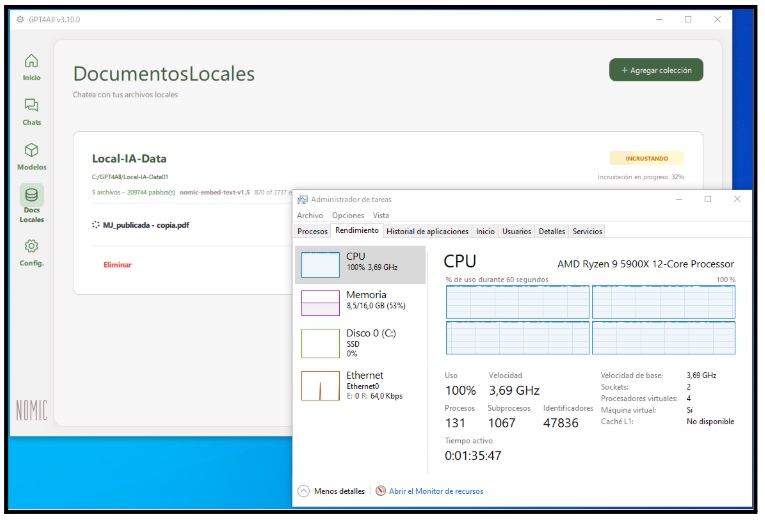Select the CPU performance panel item
This screenshot has height=522, width=765.
pyautogui.click(x=360, y=263)
